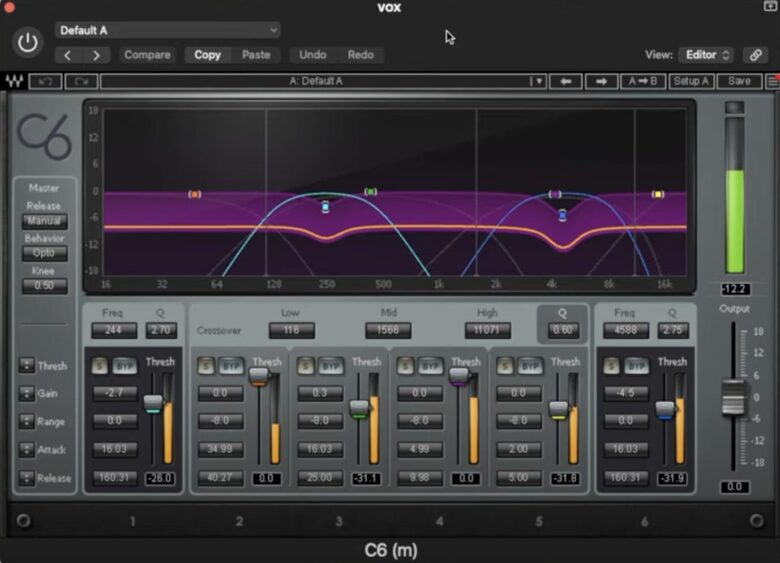Click the Q 2.70 field
This screenshot has width=780, height=563.
[161, 330]
